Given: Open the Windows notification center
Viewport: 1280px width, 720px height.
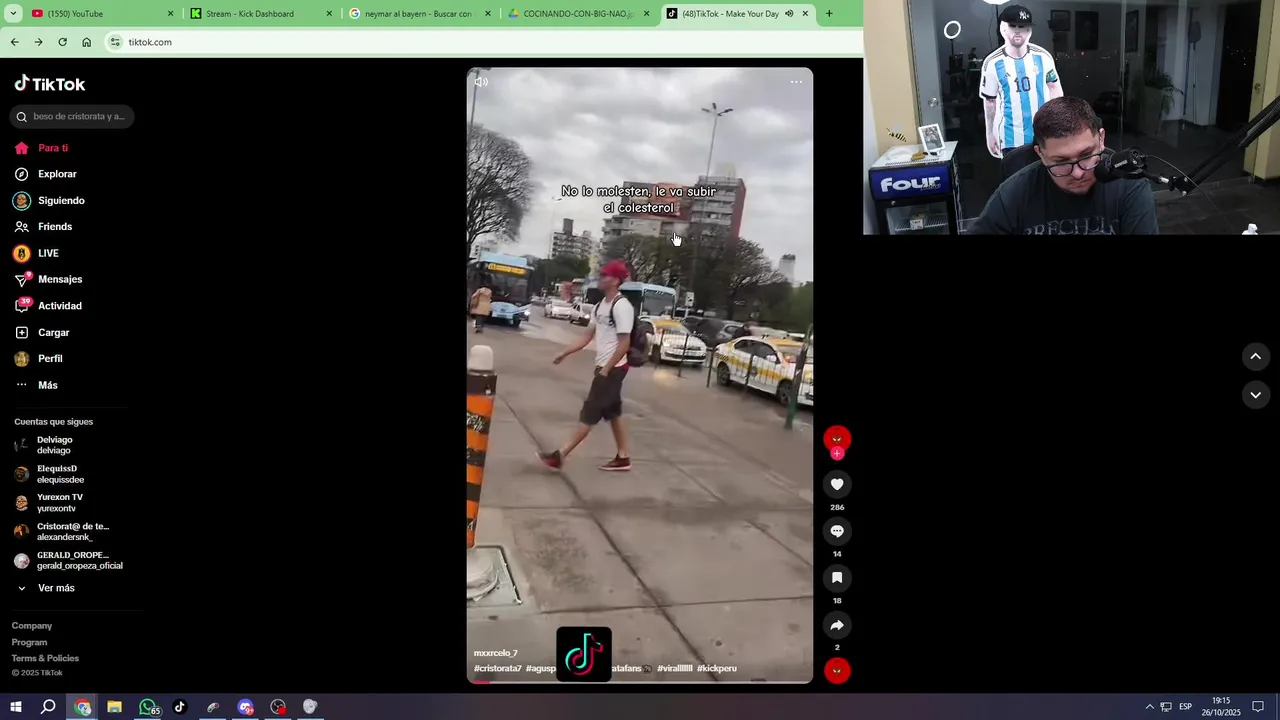Looking at the screenshot, I should coord(1258,707).
